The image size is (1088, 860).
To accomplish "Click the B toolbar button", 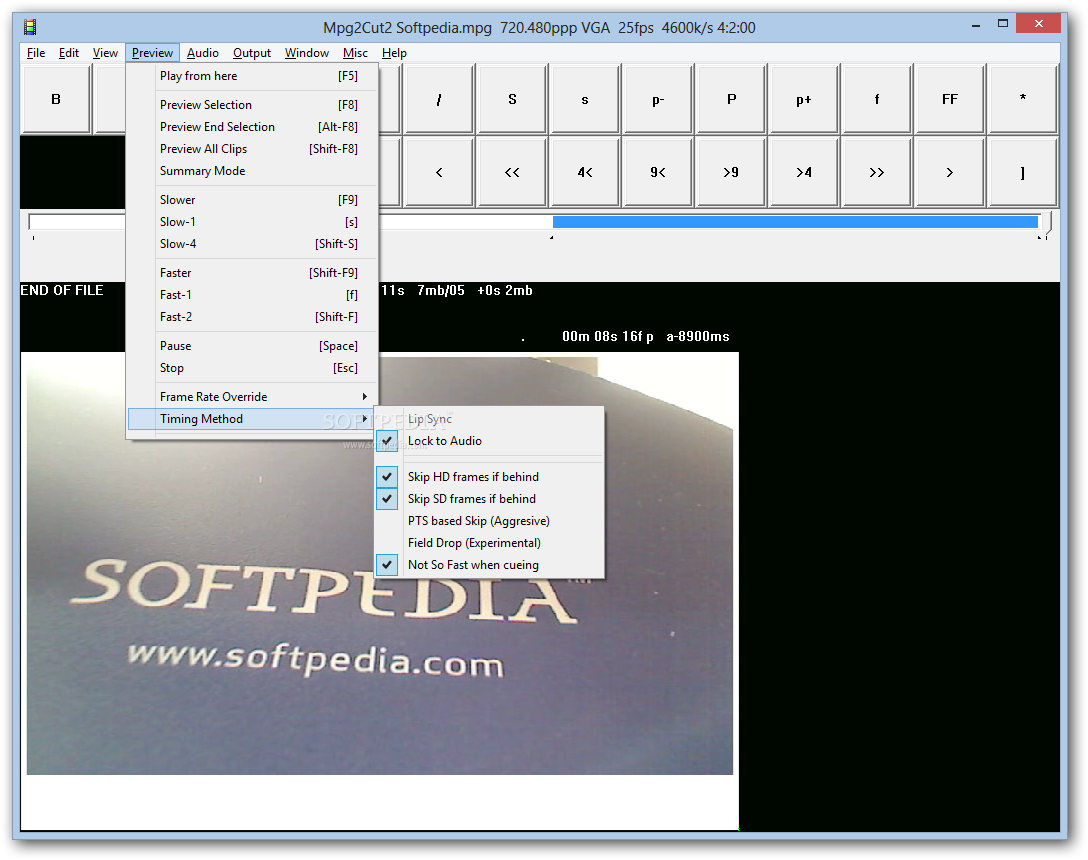I will tap(56, 99).
